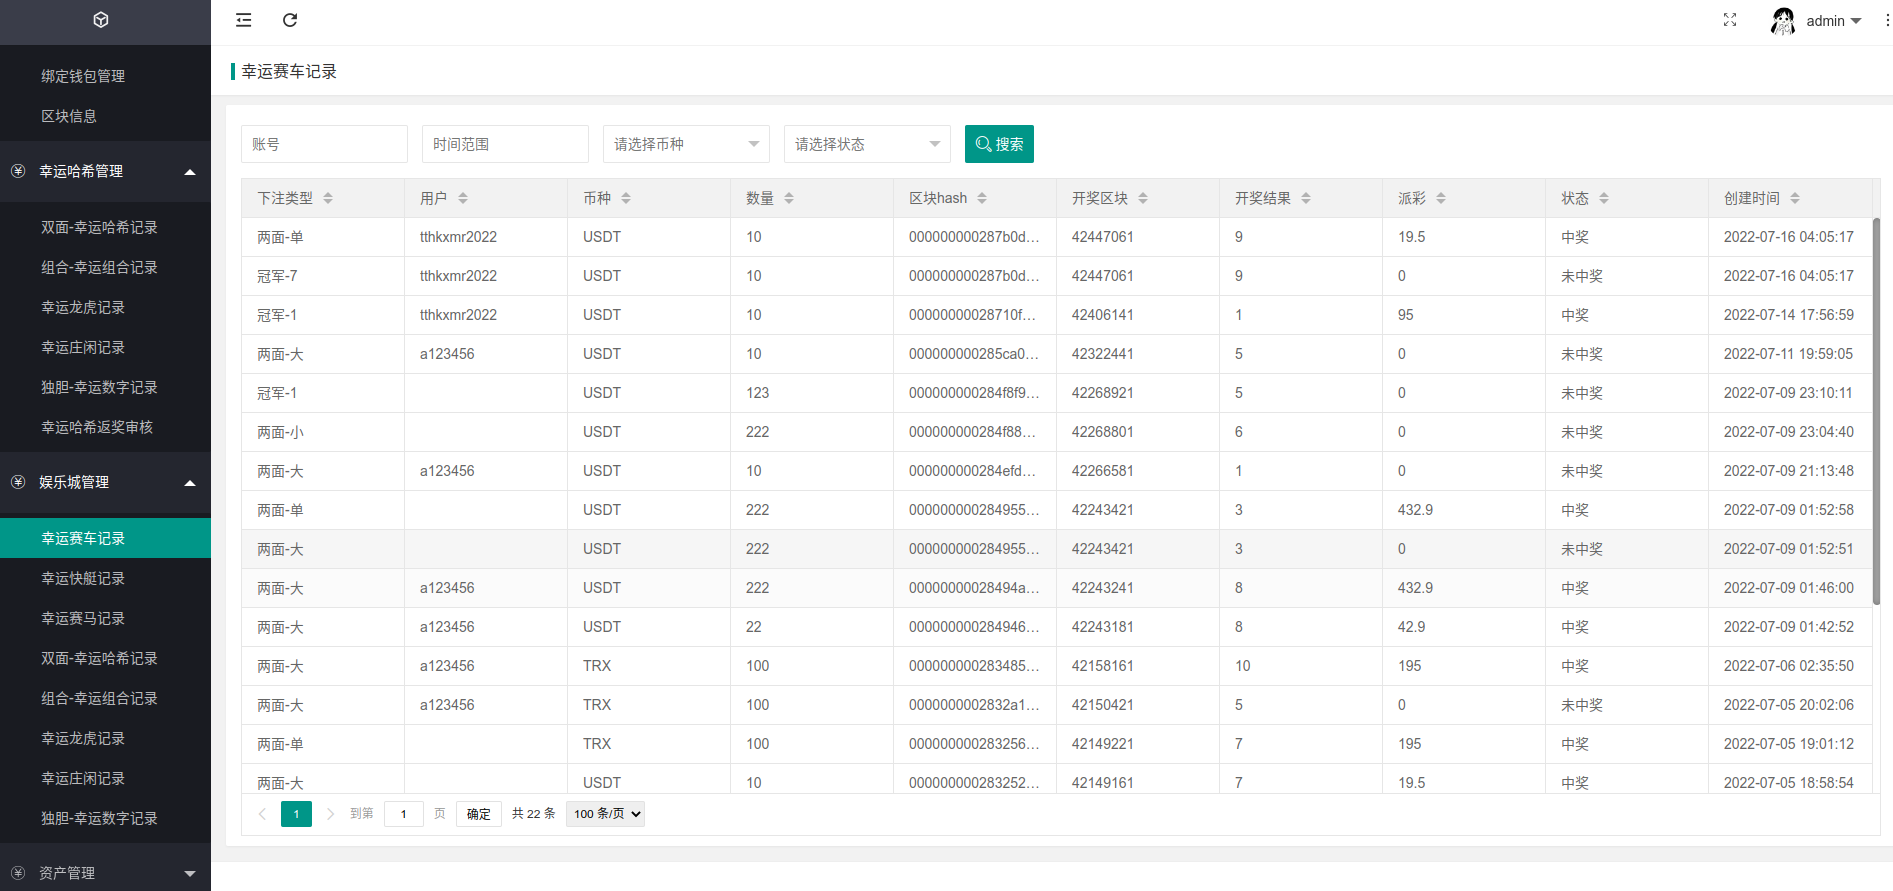The image size is (1893, 891).
Task: Sort the 派彩 column
Action: (x=1441, y=198)
